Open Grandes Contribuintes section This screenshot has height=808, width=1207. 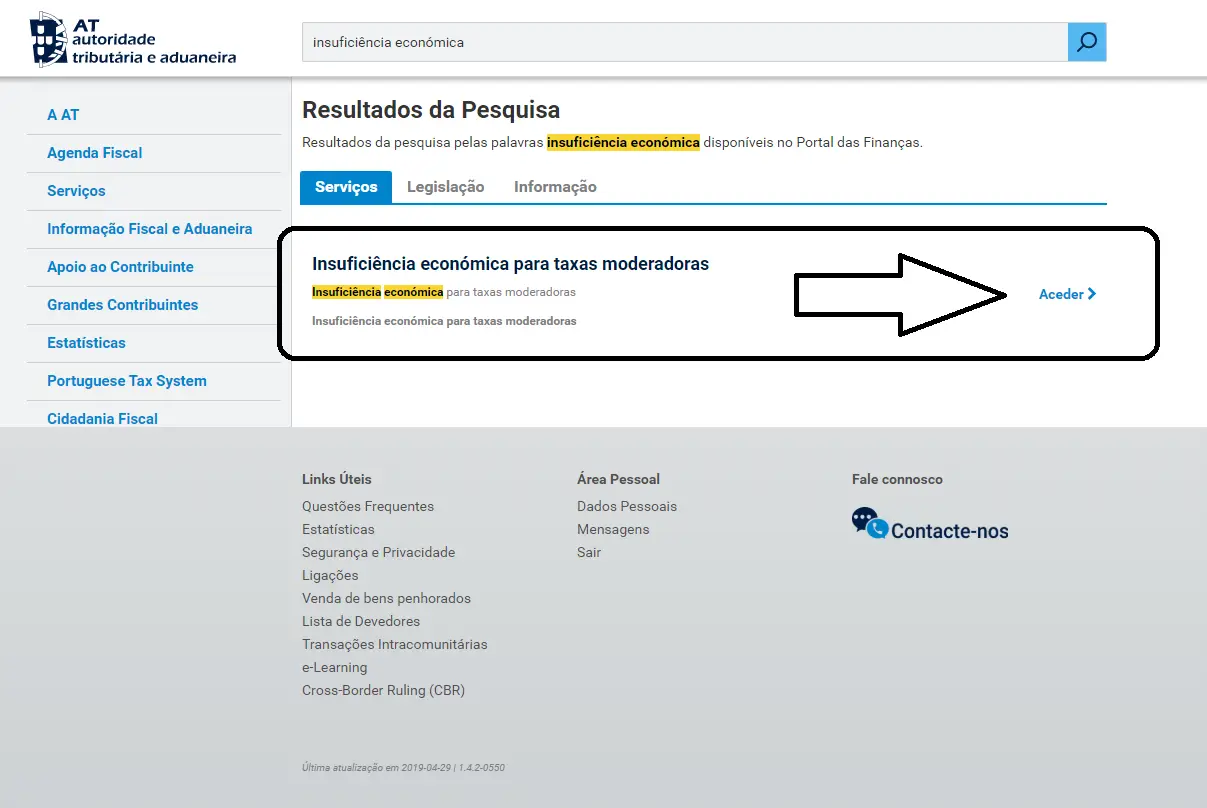(x=121, y=305)
